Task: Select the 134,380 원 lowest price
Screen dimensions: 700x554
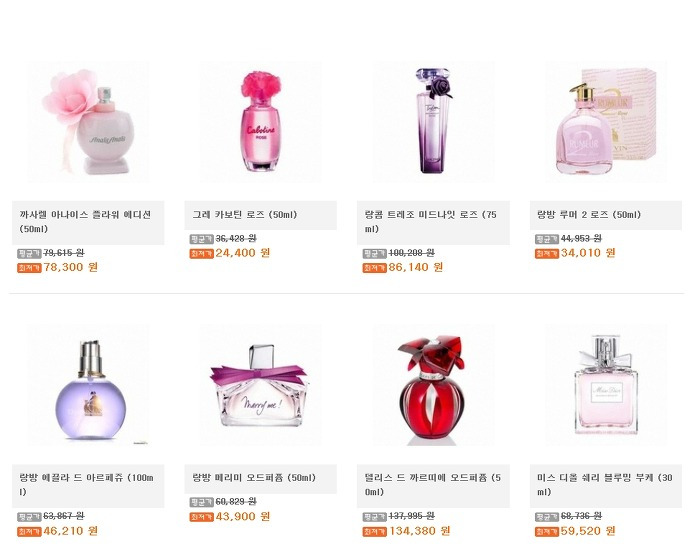Action: (x=419, y=531)
